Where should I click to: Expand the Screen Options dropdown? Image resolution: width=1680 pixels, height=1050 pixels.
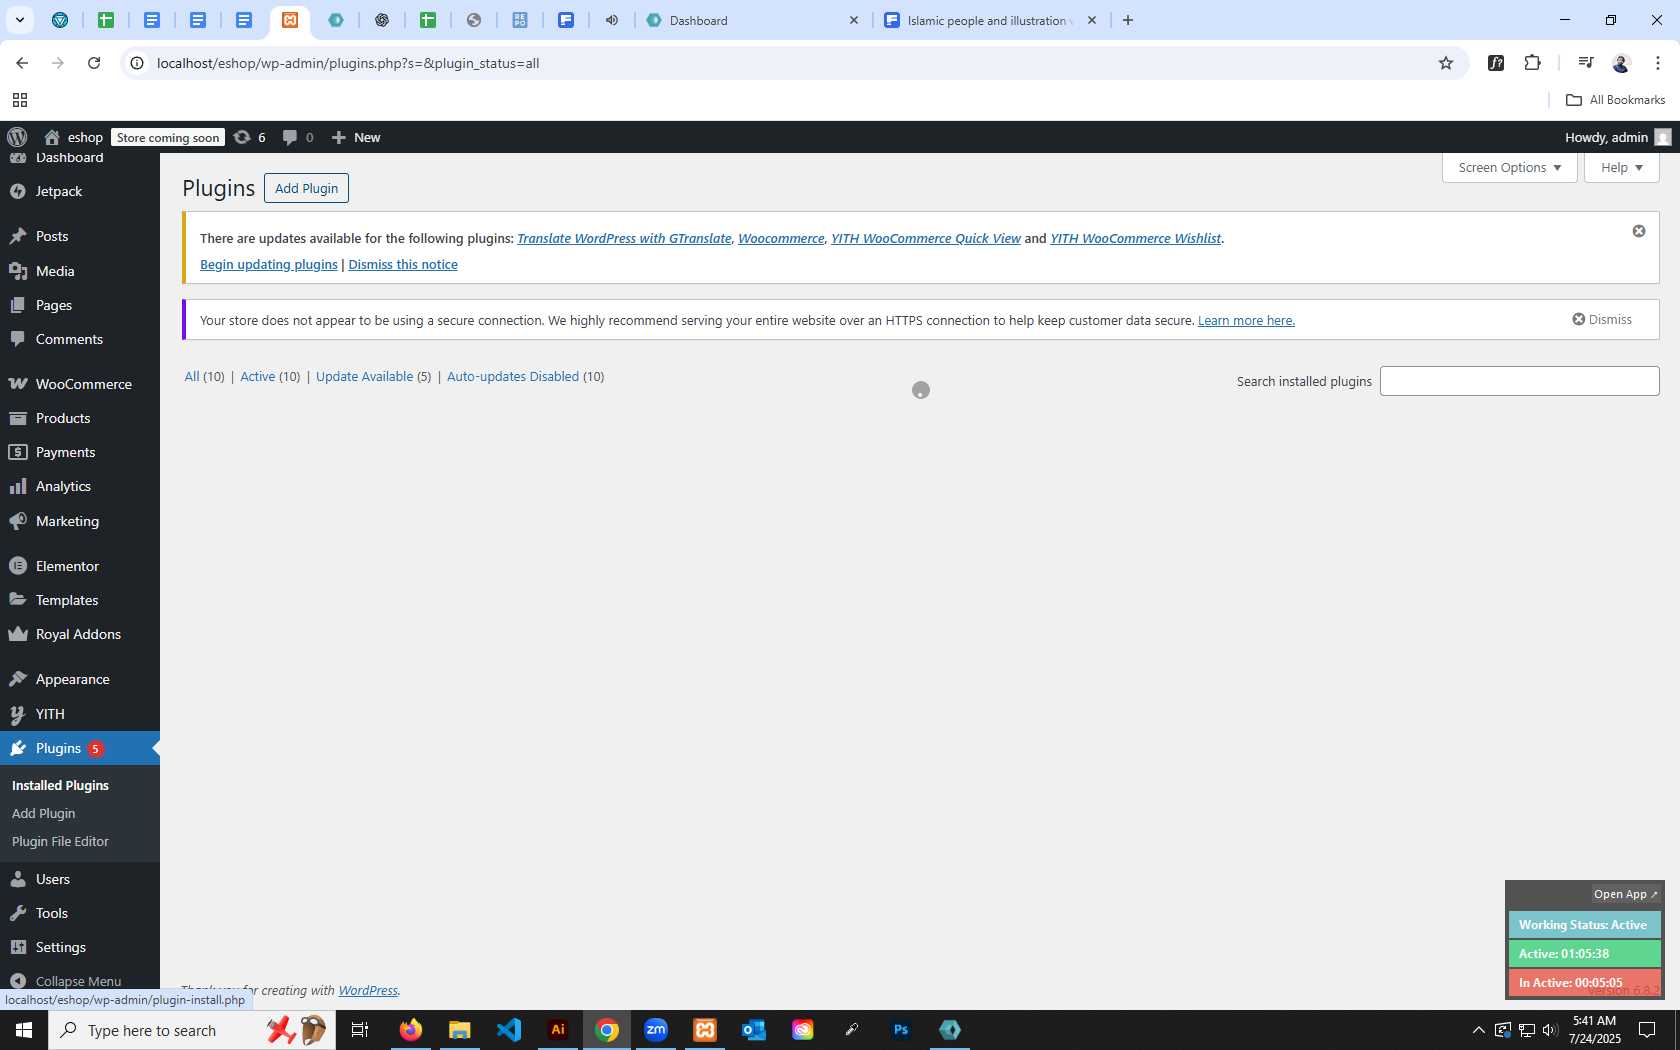tap(1509, 167)
